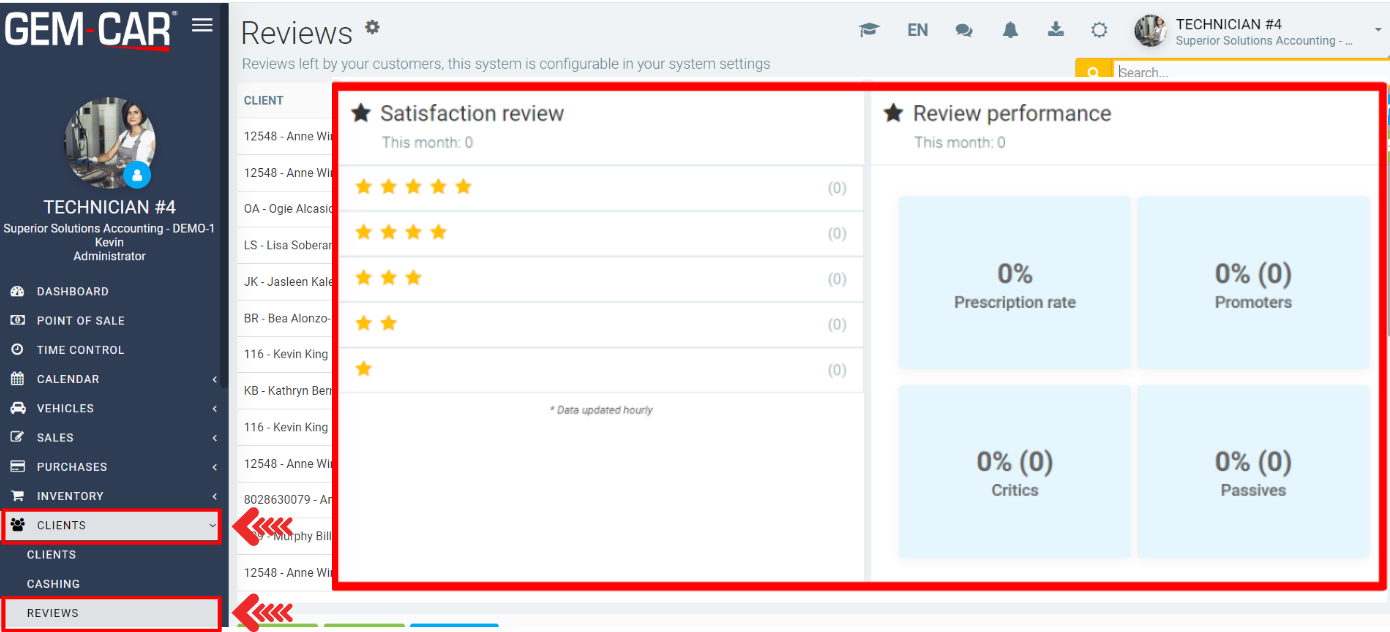Image resolution: width=1390 pixels, height=632 pixels.
Task: Open the Reviews settings gear icon
Action: [x=372, y=28]
